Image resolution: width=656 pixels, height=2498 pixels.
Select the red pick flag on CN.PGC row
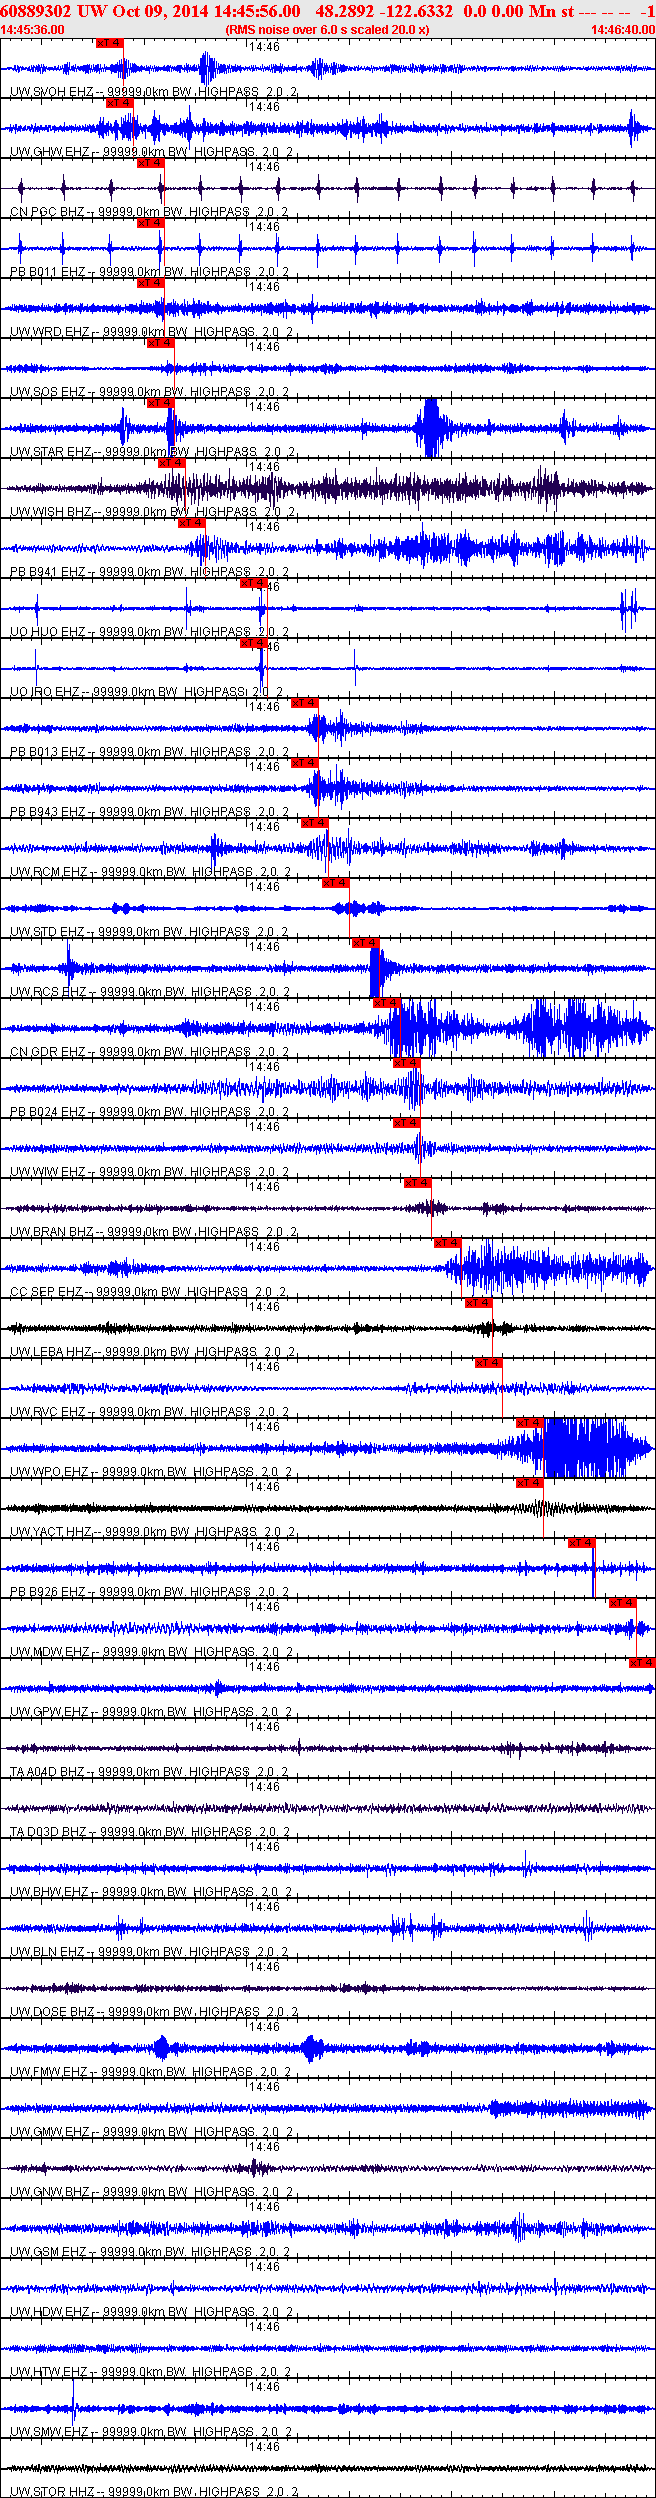click(x=150, y=163)
